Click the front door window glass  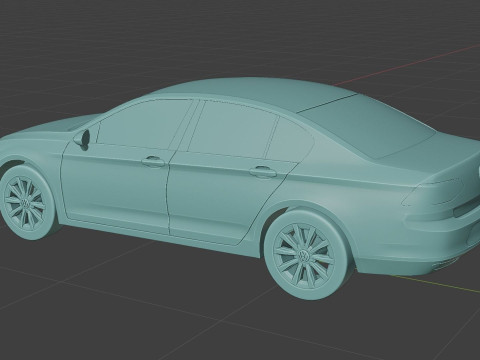coord(143,124)
